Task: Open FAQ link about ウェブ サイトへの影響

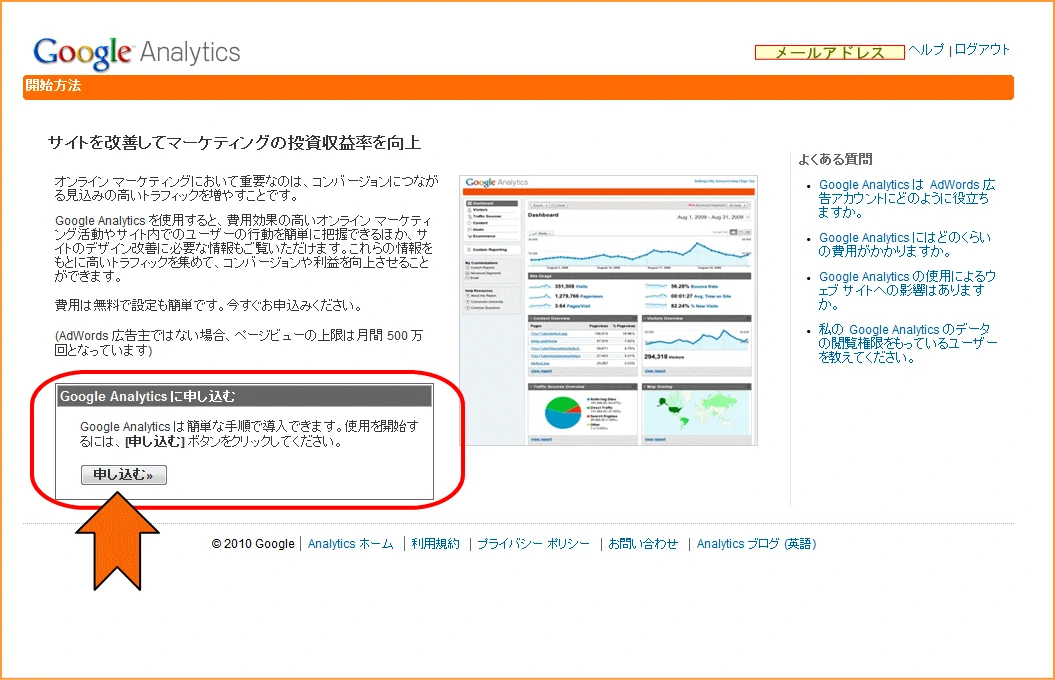Action: point(906,290)
